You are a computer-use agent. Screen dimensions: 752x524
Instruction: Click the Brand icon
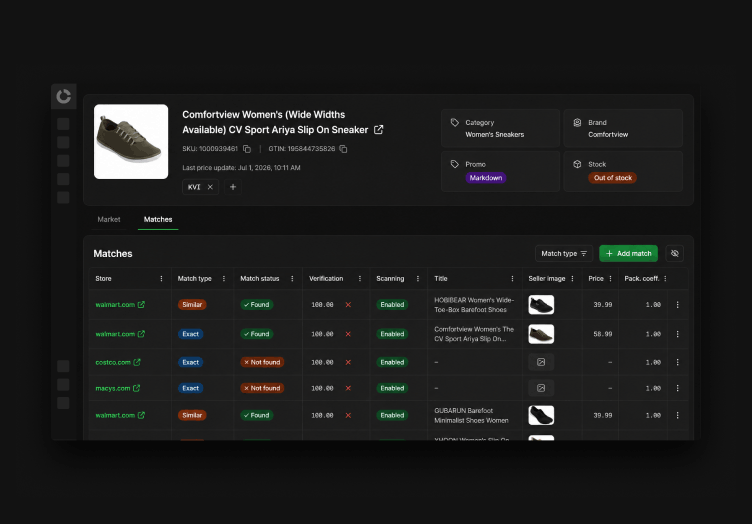pyautogui.click(x=577, y=123)
